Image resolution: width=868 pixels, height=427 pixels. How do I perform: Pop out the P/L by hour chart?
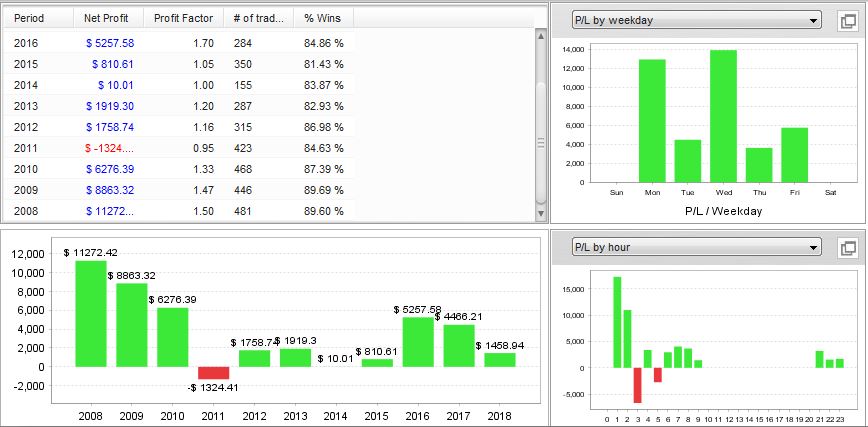point(848,248)
